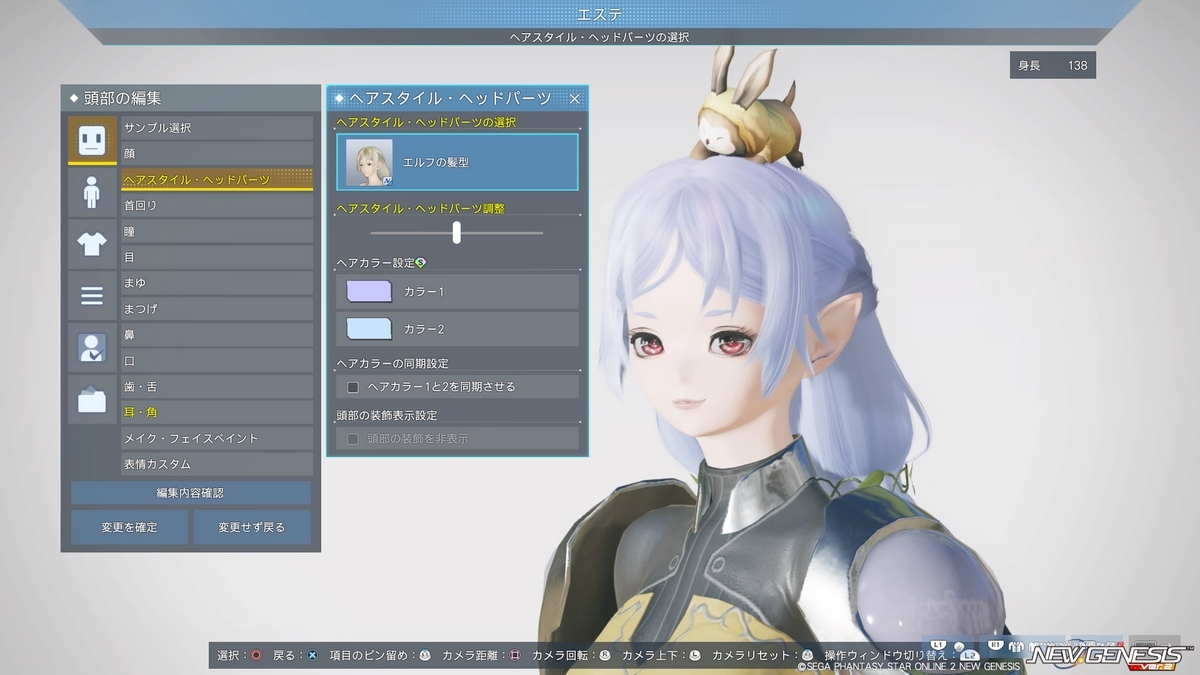This screenshot has width=1200, height=675.
Task: Select the head editing face icon
Action: tap(92, 140)
